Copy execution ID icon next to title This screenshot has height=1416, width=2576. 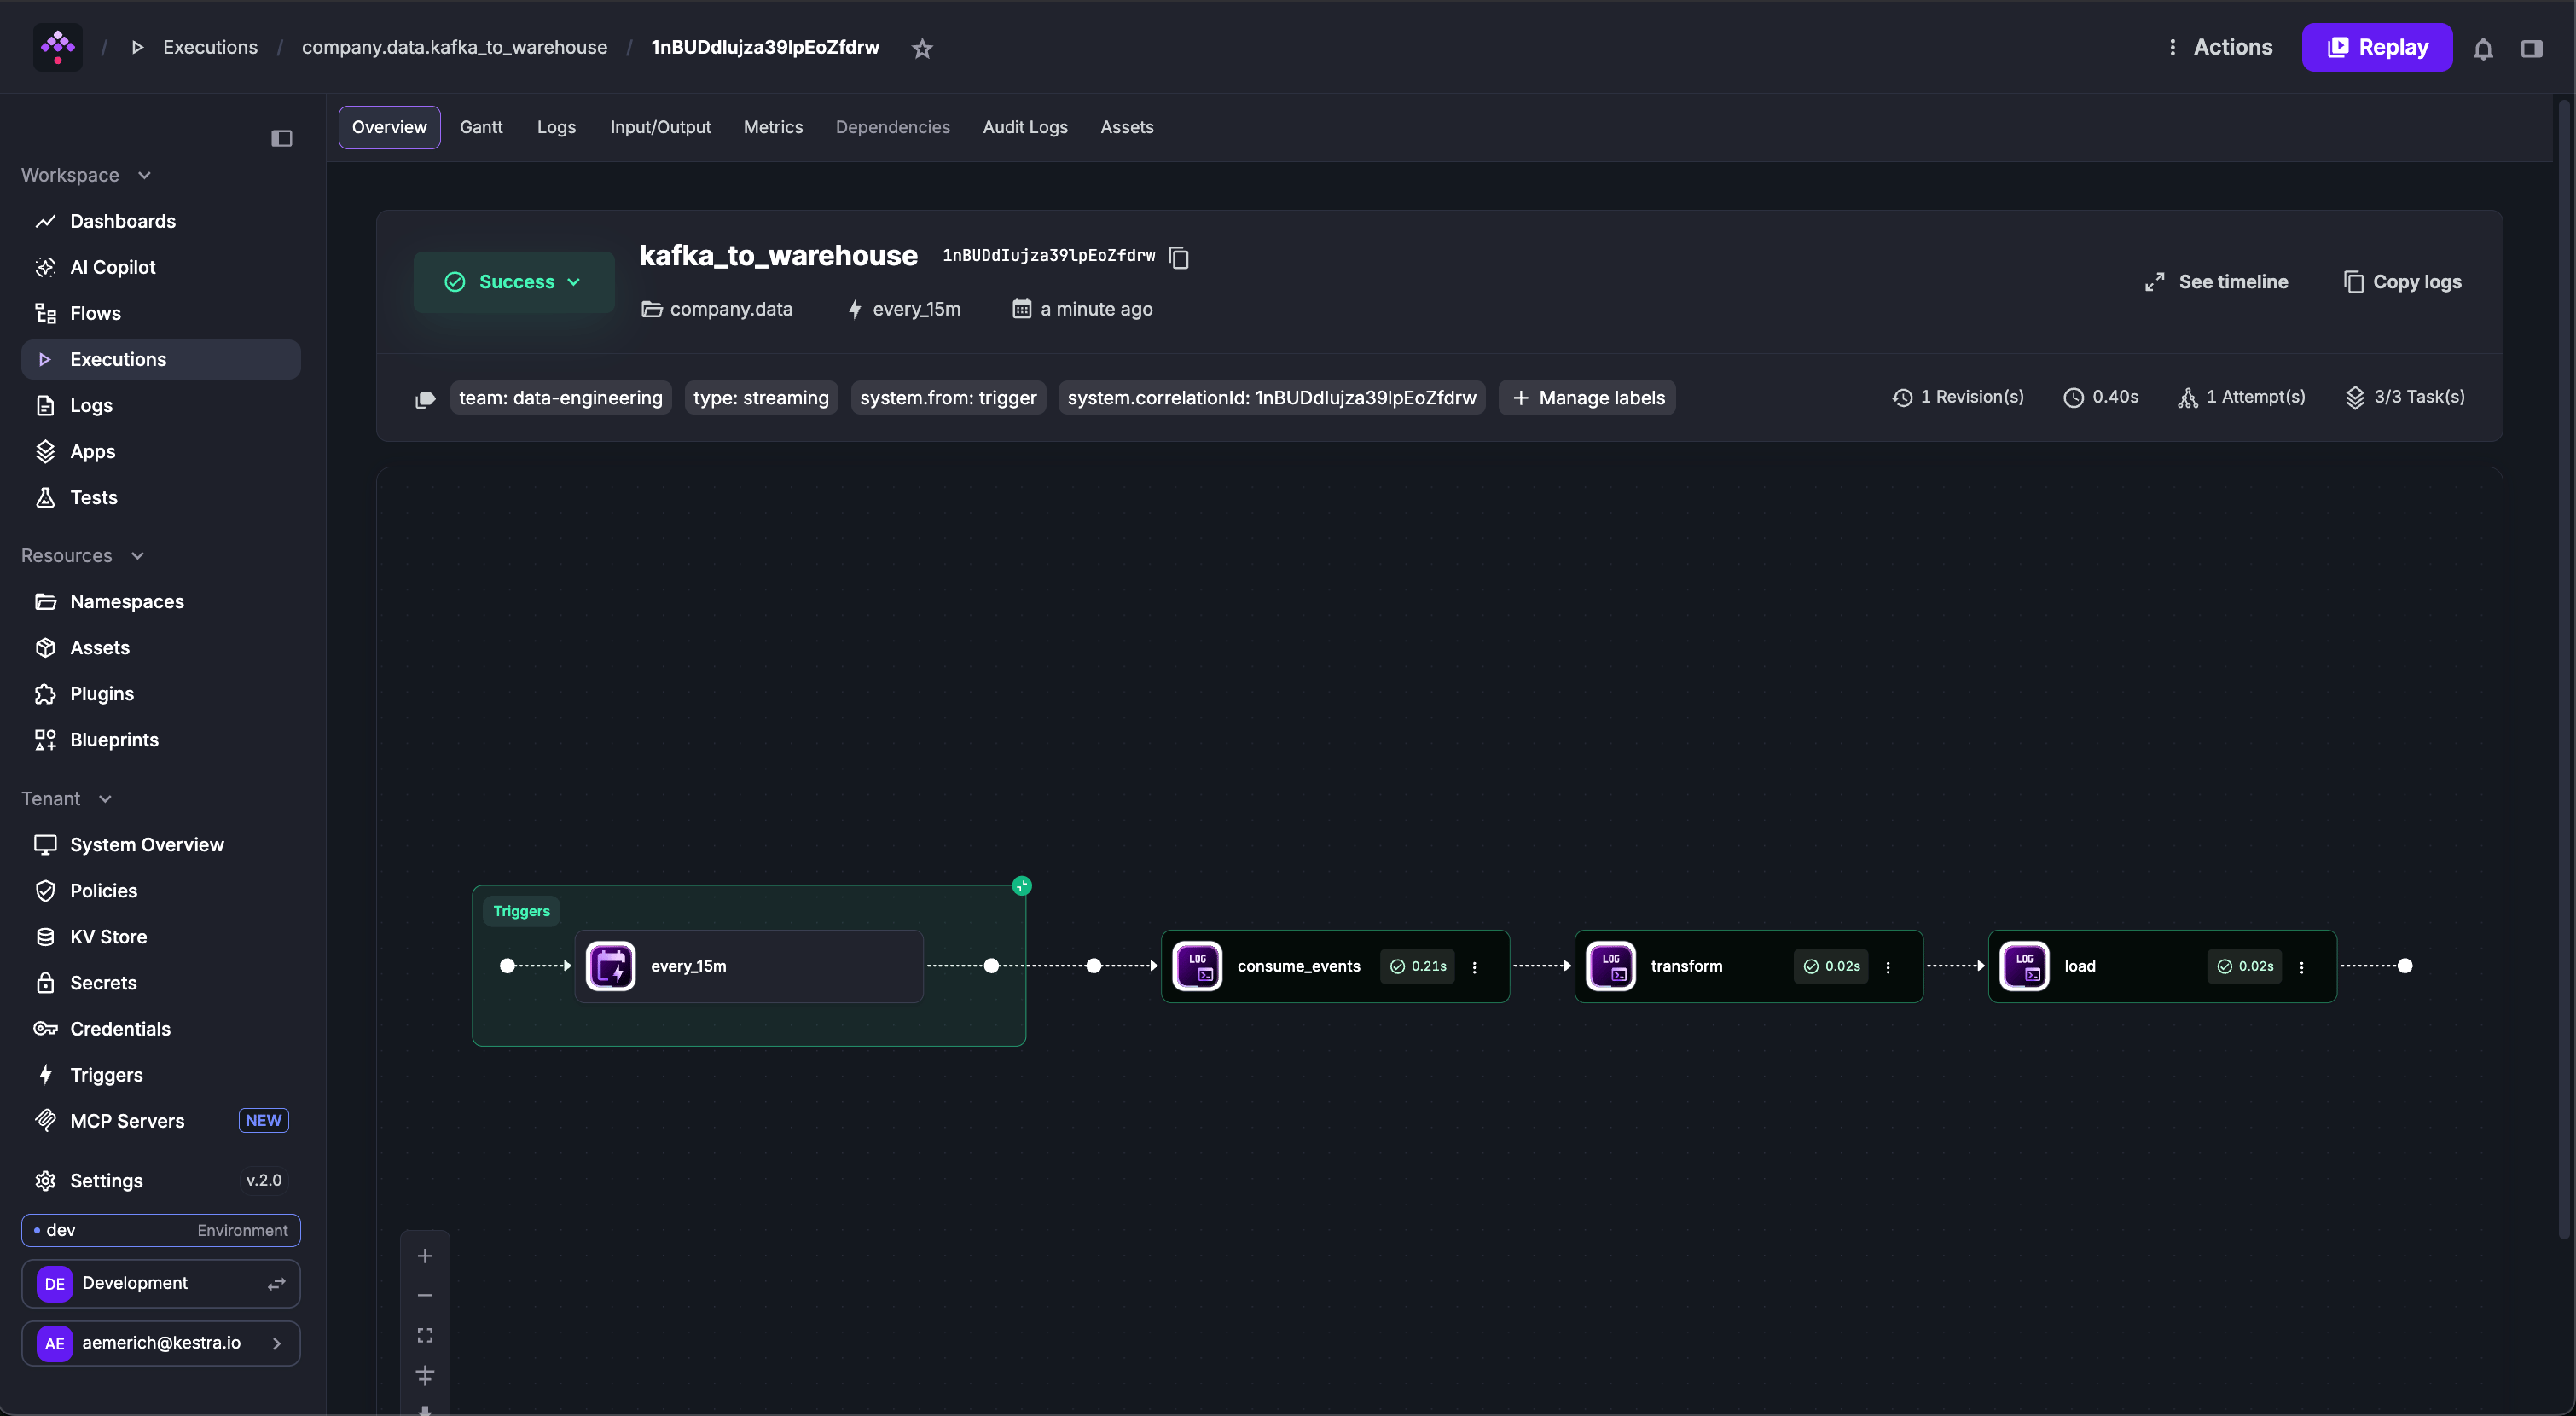point(1179,257)
